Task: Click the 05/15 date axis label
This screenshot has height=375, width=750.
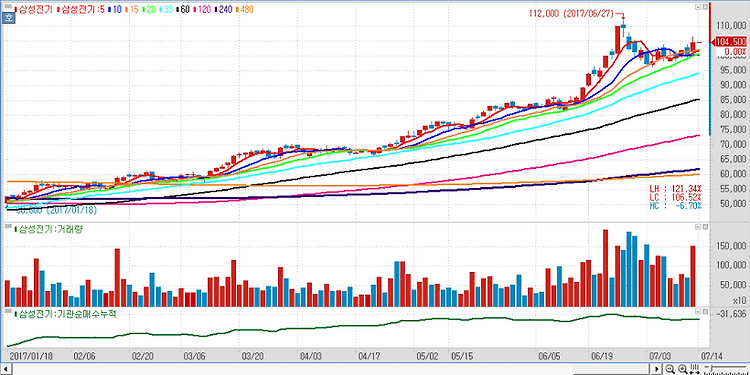Action: [x=461, y=356]
